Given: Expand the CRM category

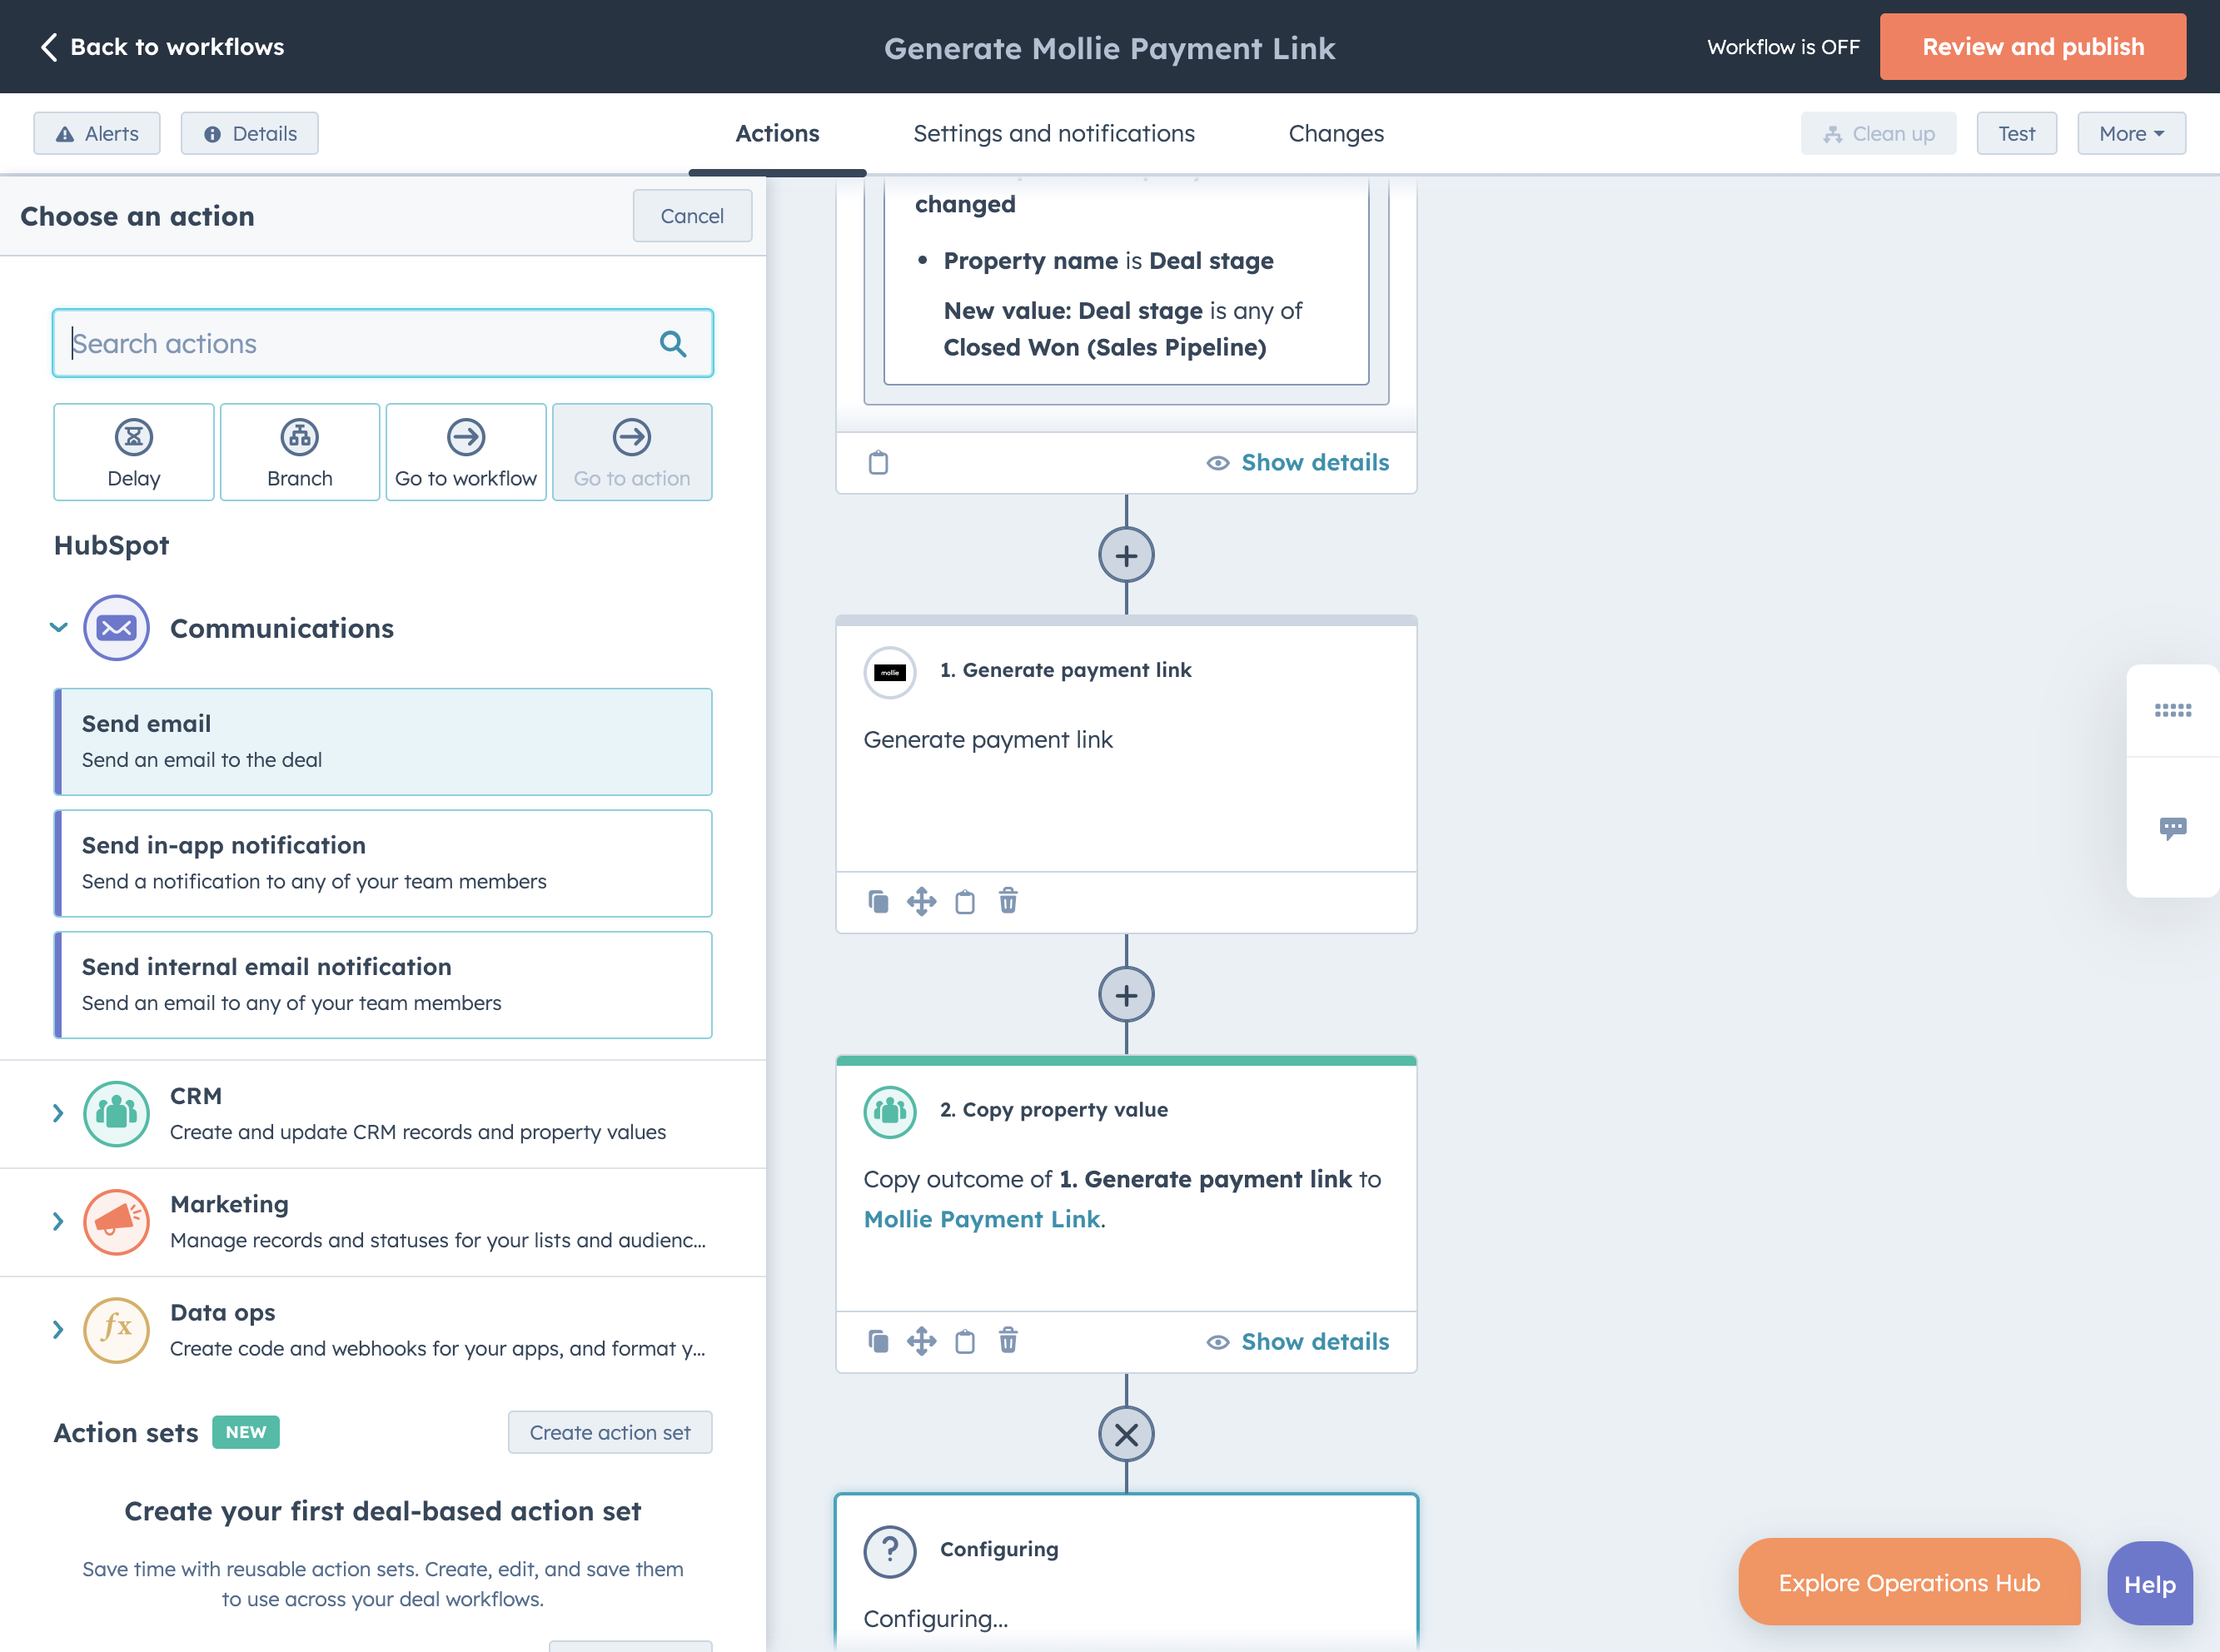Looking at the screenshot, I should [x=58, y=1113].
